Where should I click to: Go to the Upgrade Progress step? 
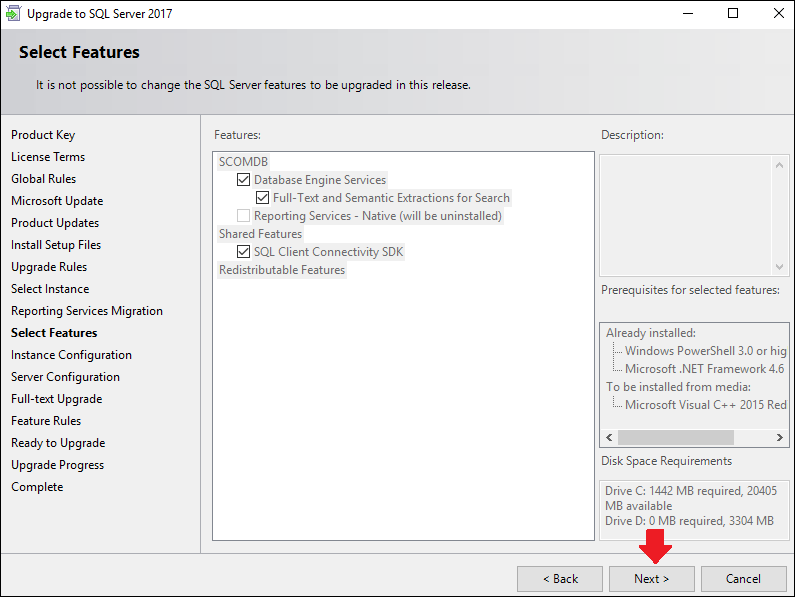pos(58,465)
